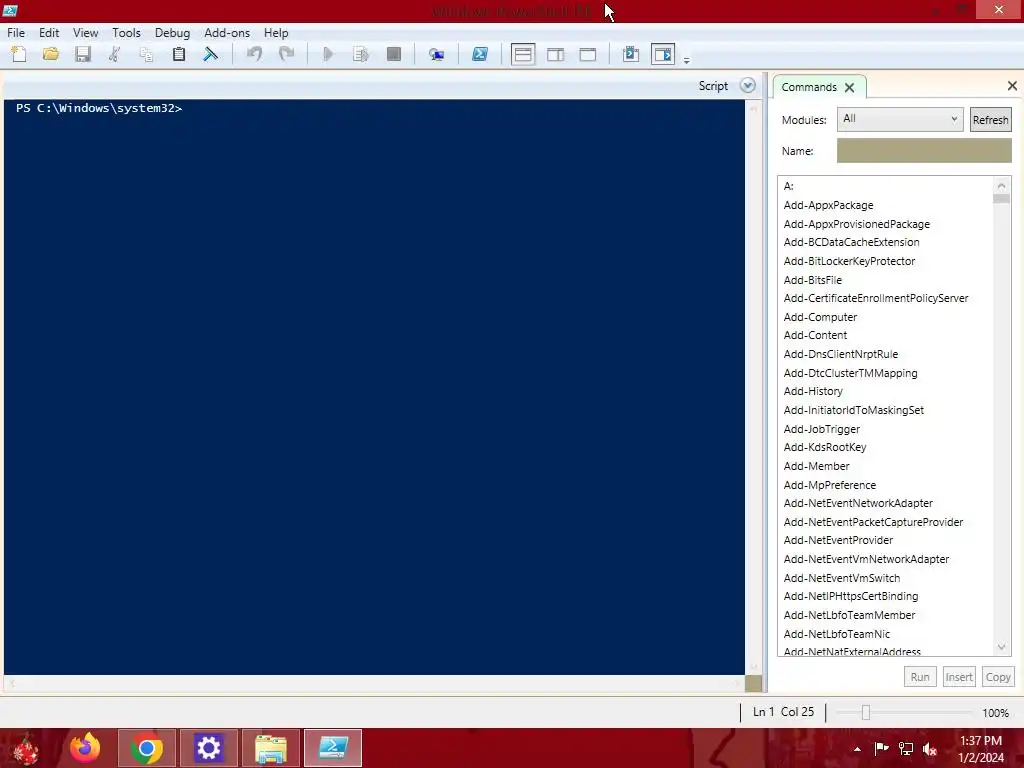Screen dimensions: 1024x768
Task: Click command list scrollbar up arrow
Action: click(1001, 186)
